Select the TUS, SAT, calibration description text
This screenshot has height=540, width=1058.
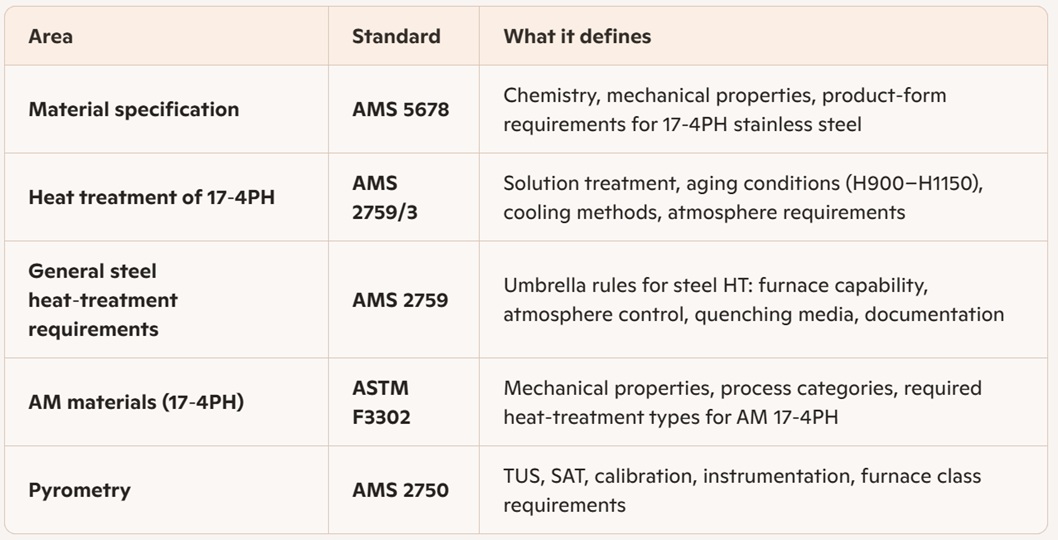point(742,490)
